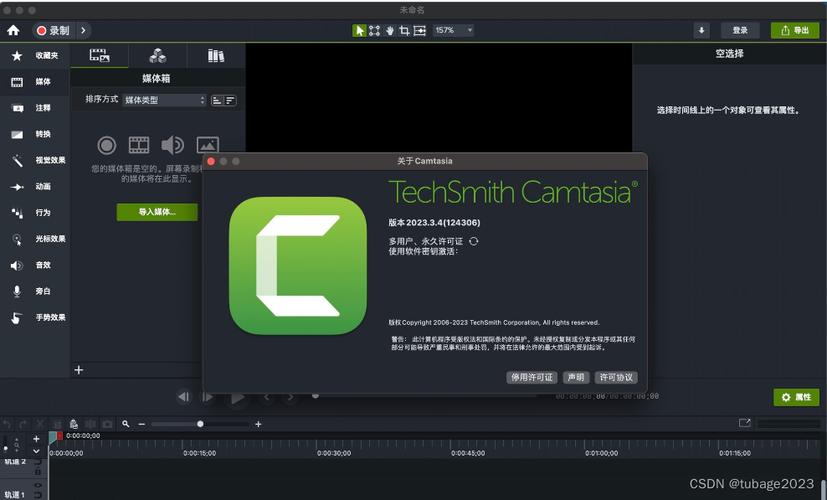Select the bounding-box transform tool
The height and width of the screenshot is (500, 827).
[374, 31]
